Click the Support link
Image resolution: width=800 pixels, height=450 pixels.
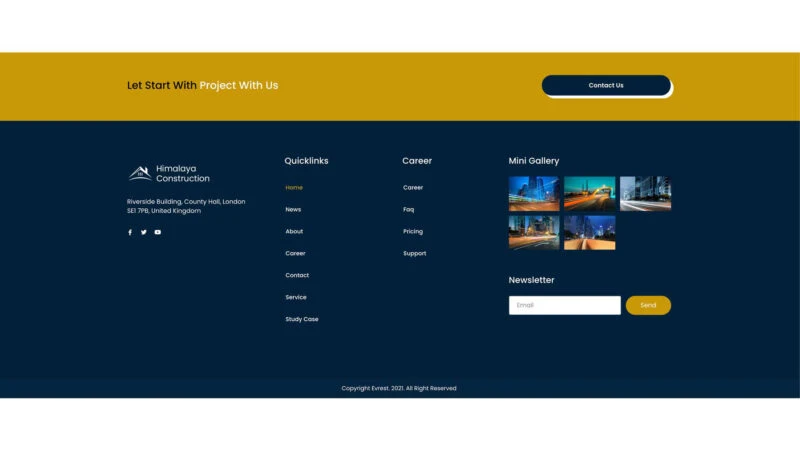(x=414, y=254)
